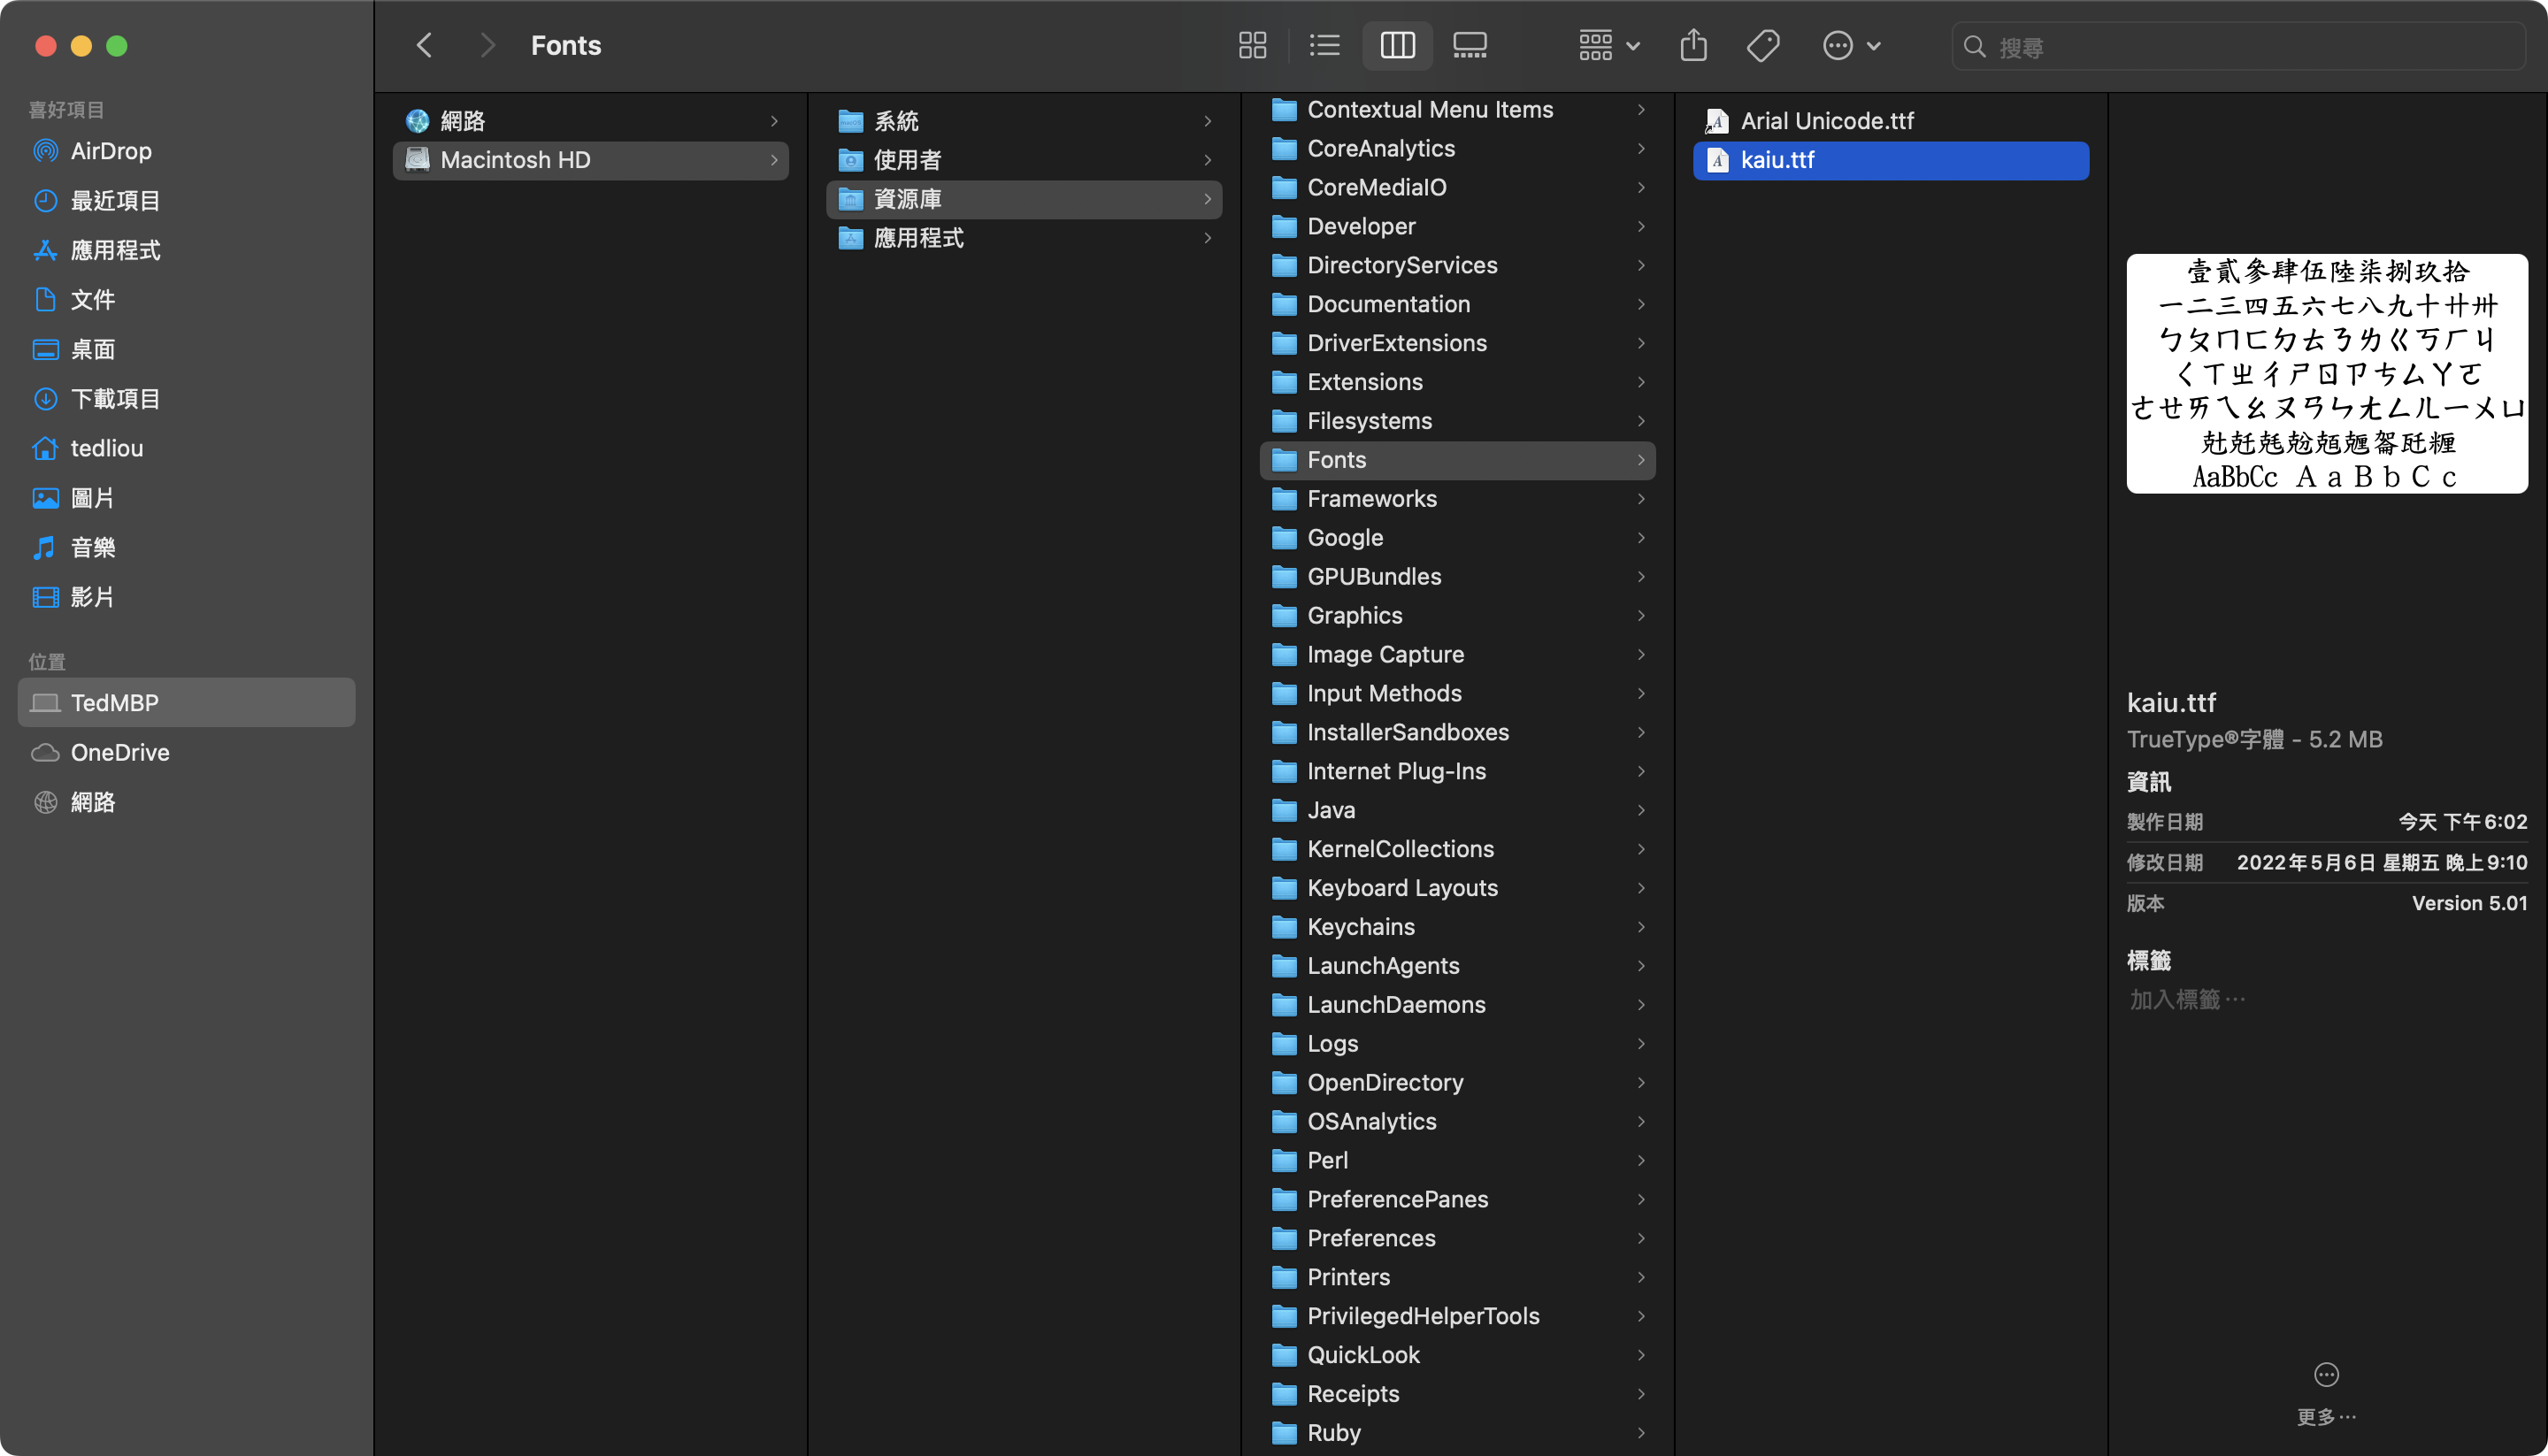This screenshot has height=1456, width=2548.
Task: Expand the Fonts folder chevron
Action: [x=1641, y=460]
